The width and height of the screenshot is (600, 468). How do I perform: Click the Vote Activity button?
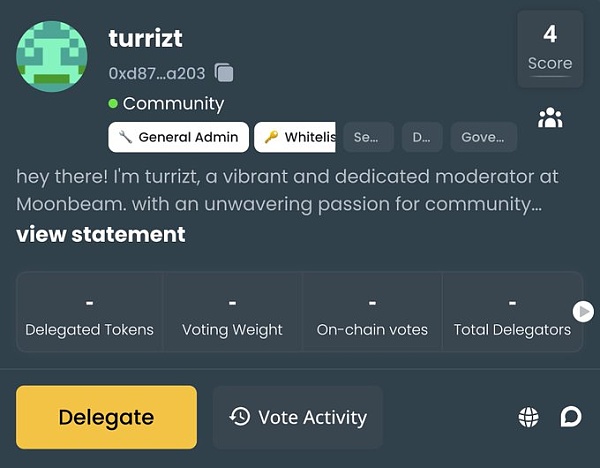[x=298, y=417]
